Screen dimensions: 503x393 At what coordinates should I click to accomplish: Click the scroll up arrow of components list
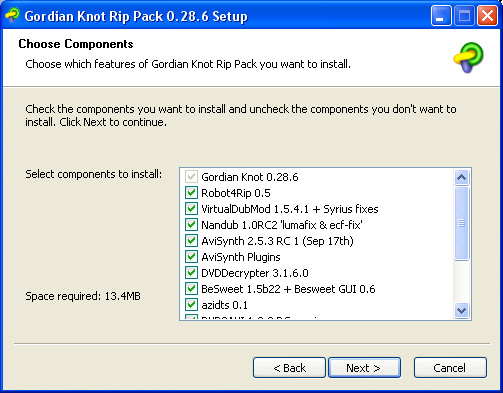click(x=462, y=177)
